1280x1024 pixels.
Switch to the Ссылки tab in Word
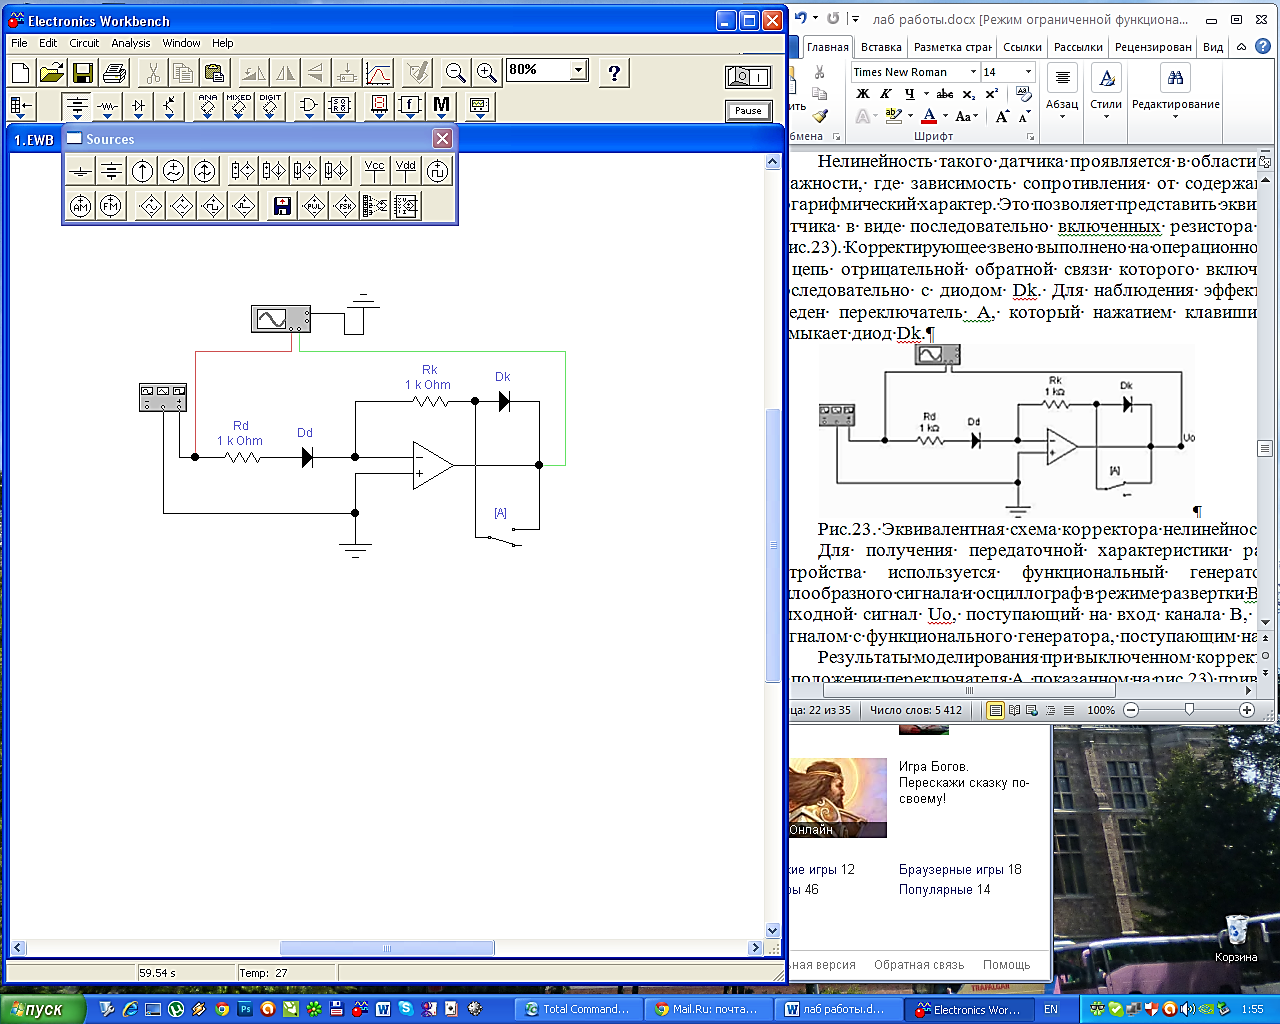[1022, 47]
